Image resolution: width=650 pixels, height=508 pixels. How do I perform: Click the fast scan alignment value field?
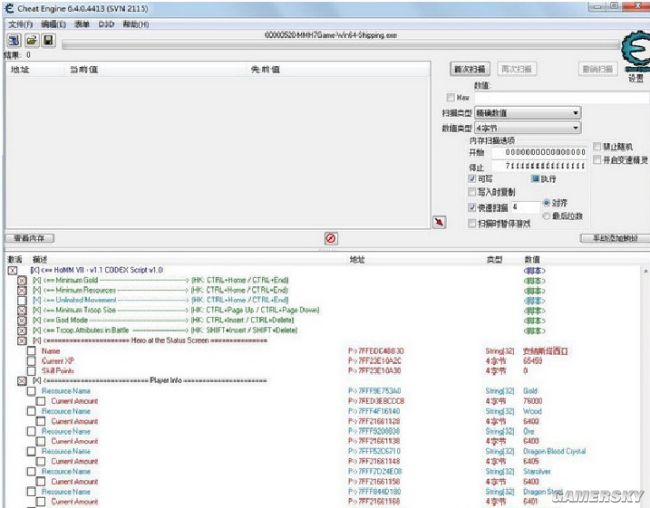[x=525, y=207]
